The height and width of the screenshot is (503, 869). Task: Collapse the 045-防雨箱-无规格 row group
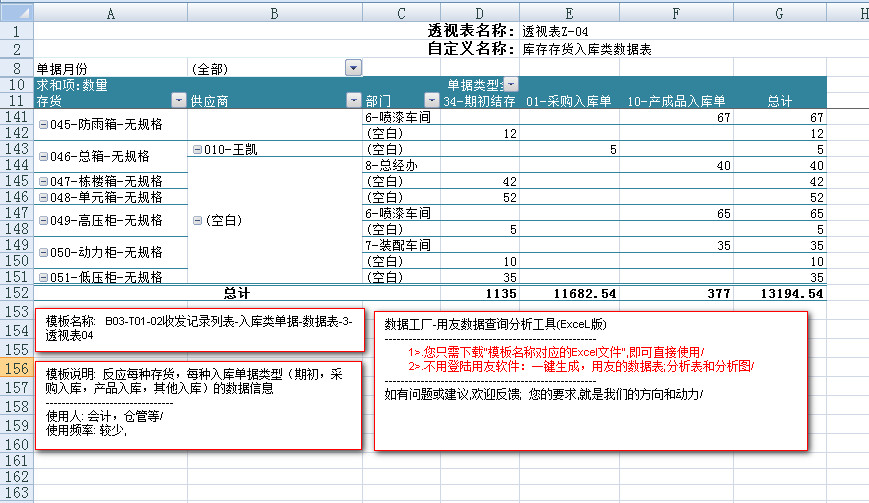[43, 125]
